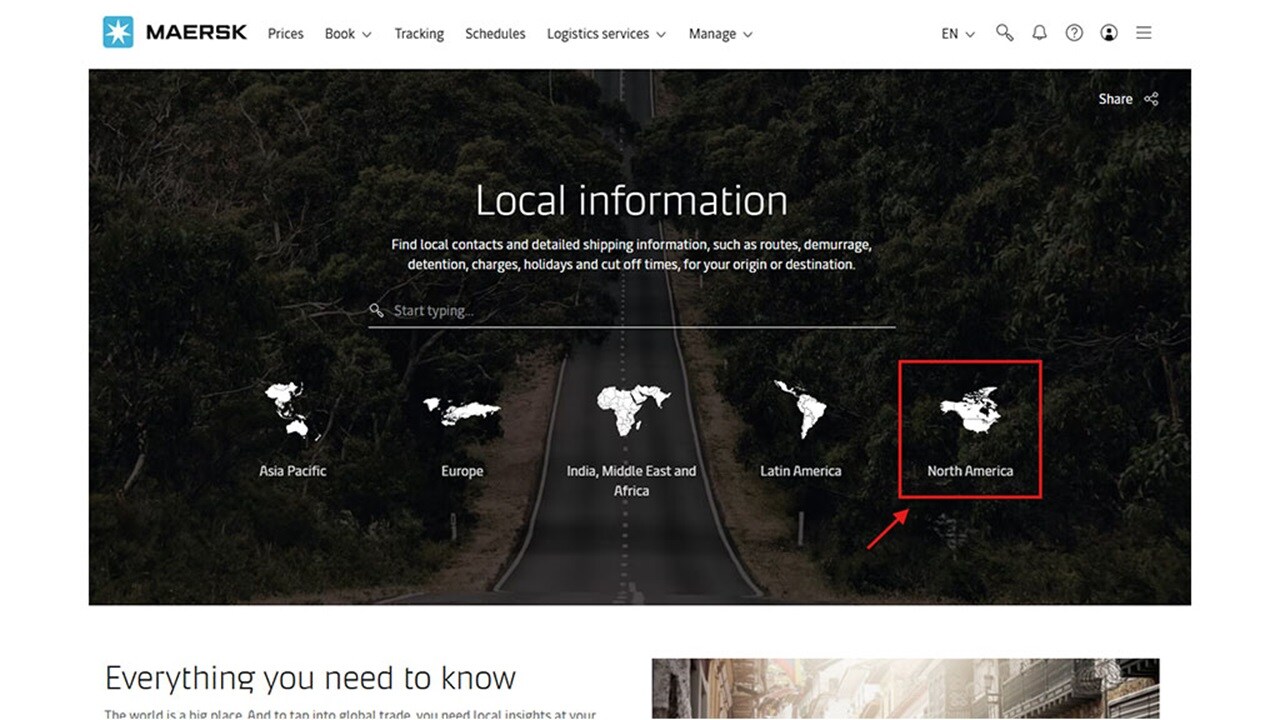Click the Maersk star logo
The height and width of the screenshot is (720, 1280).
pyautogui.click(x=118, y=33)
